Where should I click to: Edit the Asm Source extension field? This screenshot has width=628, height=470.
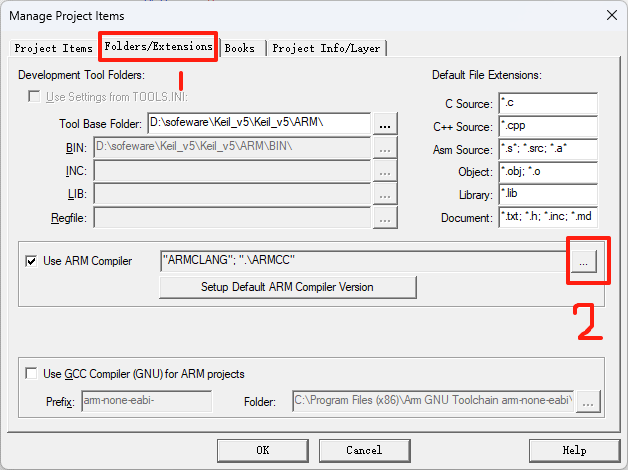(548, 149)
